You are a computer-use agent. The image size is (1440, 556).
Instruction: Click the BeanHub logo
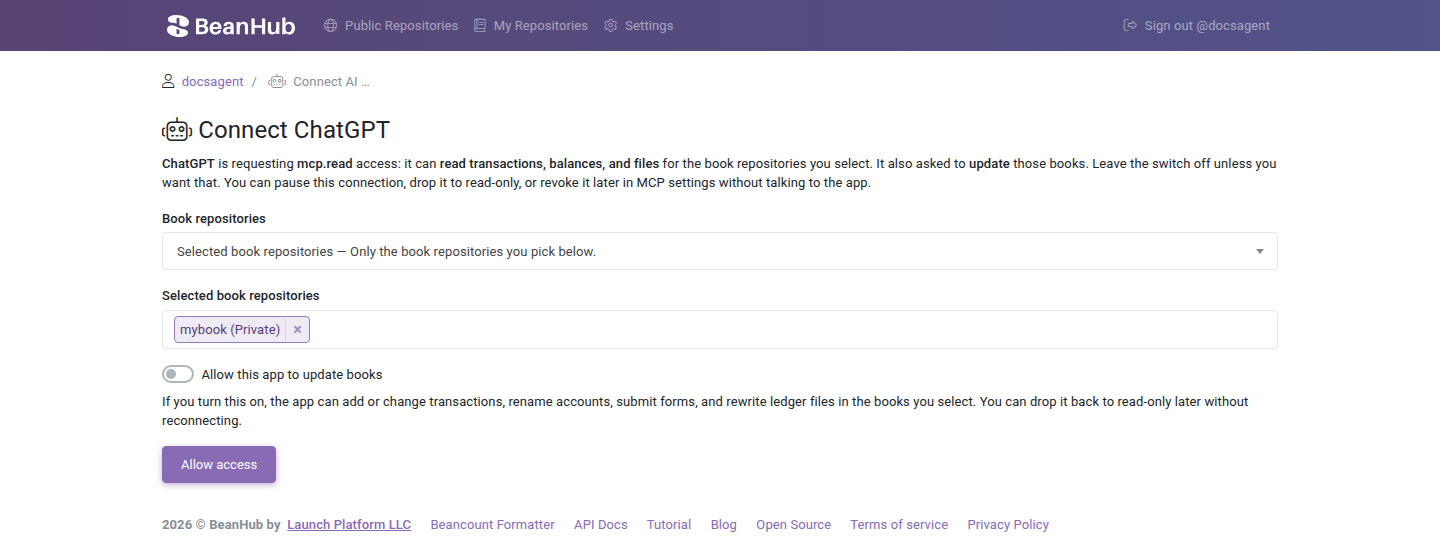click(x=231, y=26)
